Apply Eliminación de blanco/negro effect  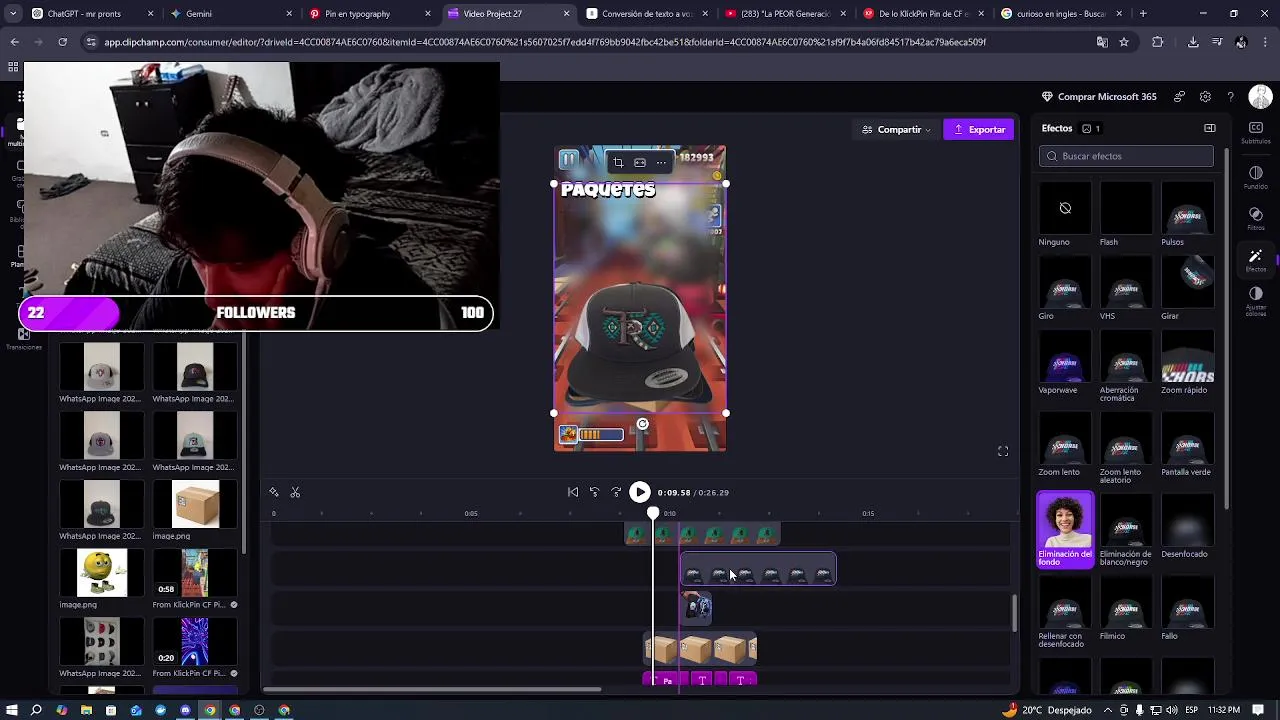tap(1126, 530)
